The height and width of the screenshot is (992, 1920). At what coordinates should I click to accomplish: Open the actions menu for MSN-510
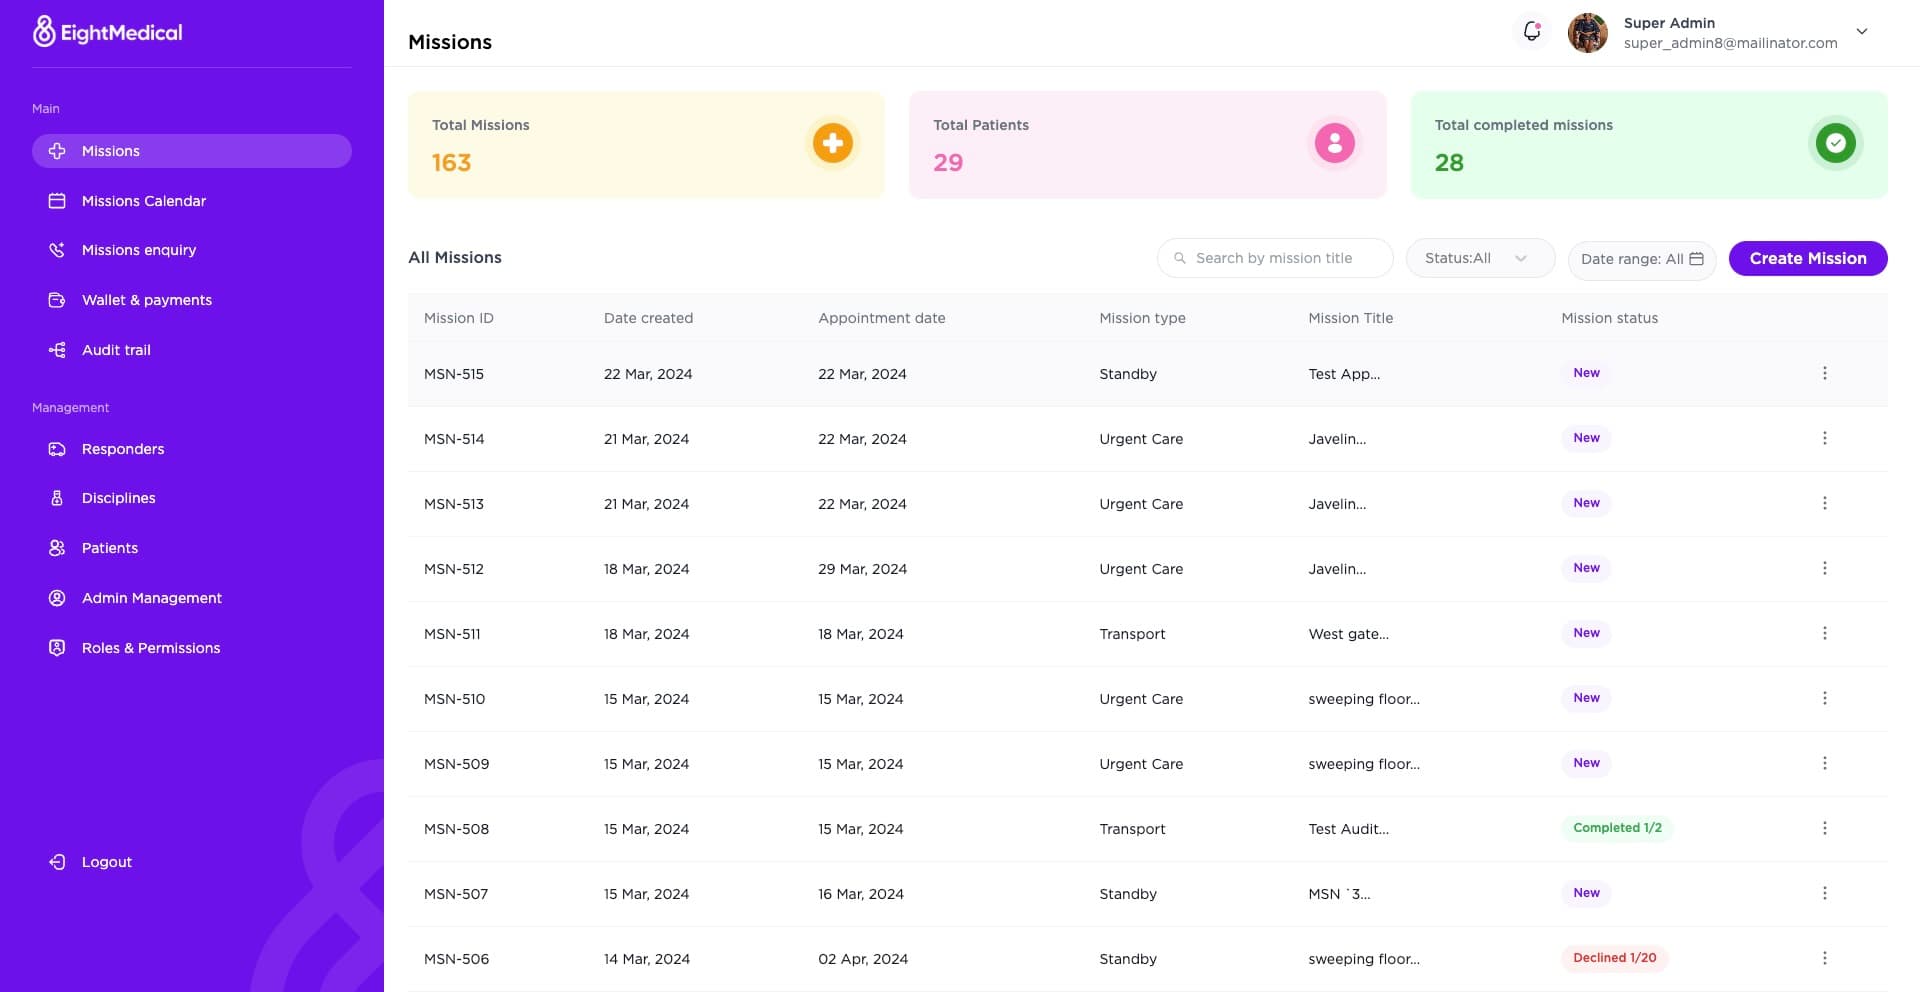tap(1824, 698)
